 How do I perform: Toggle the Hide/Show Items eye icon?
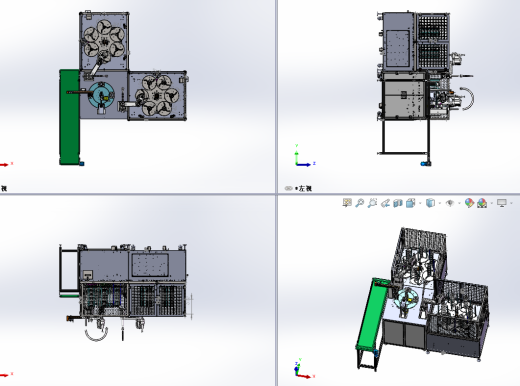[450, 203]
